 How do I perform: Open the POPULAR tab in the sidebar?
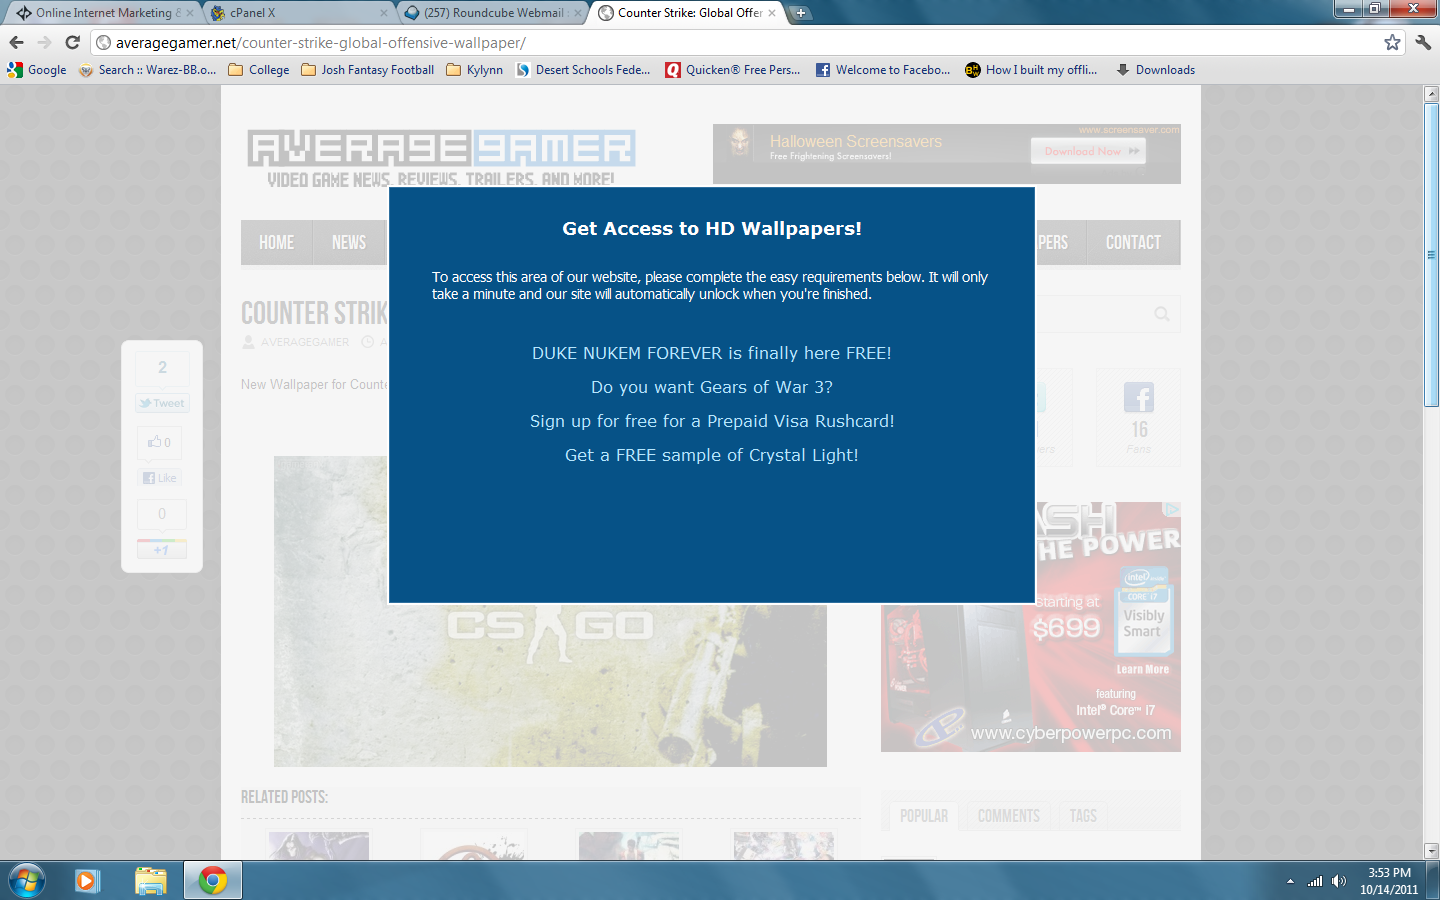tap(924, 816)
